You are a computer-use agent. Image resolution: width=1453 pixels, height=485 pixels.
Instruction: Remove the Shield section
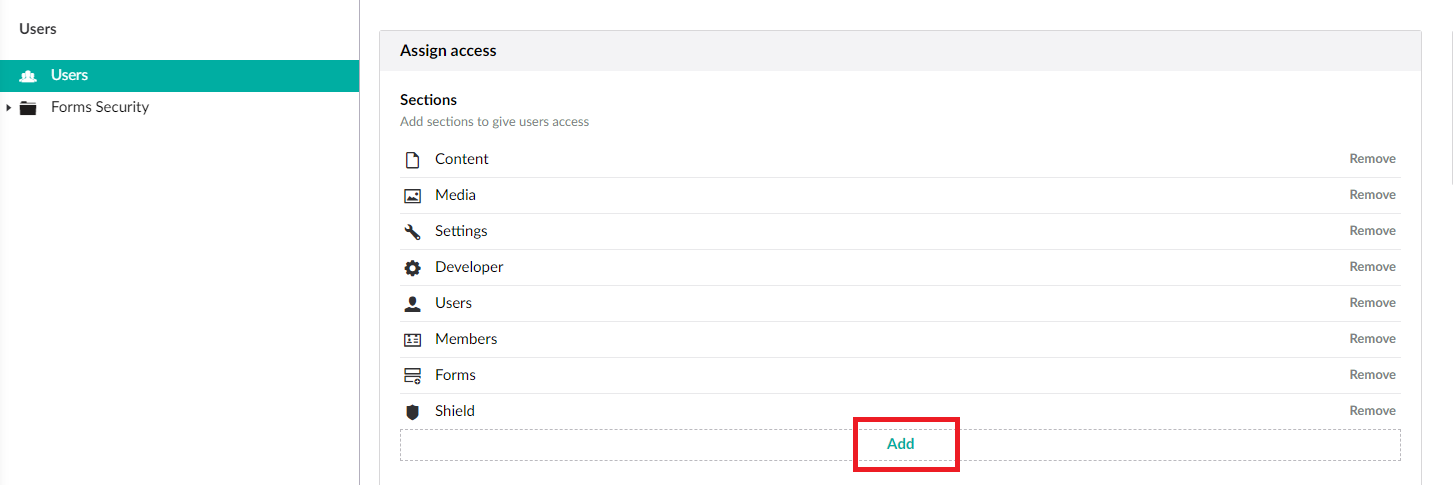point(1372,411)
